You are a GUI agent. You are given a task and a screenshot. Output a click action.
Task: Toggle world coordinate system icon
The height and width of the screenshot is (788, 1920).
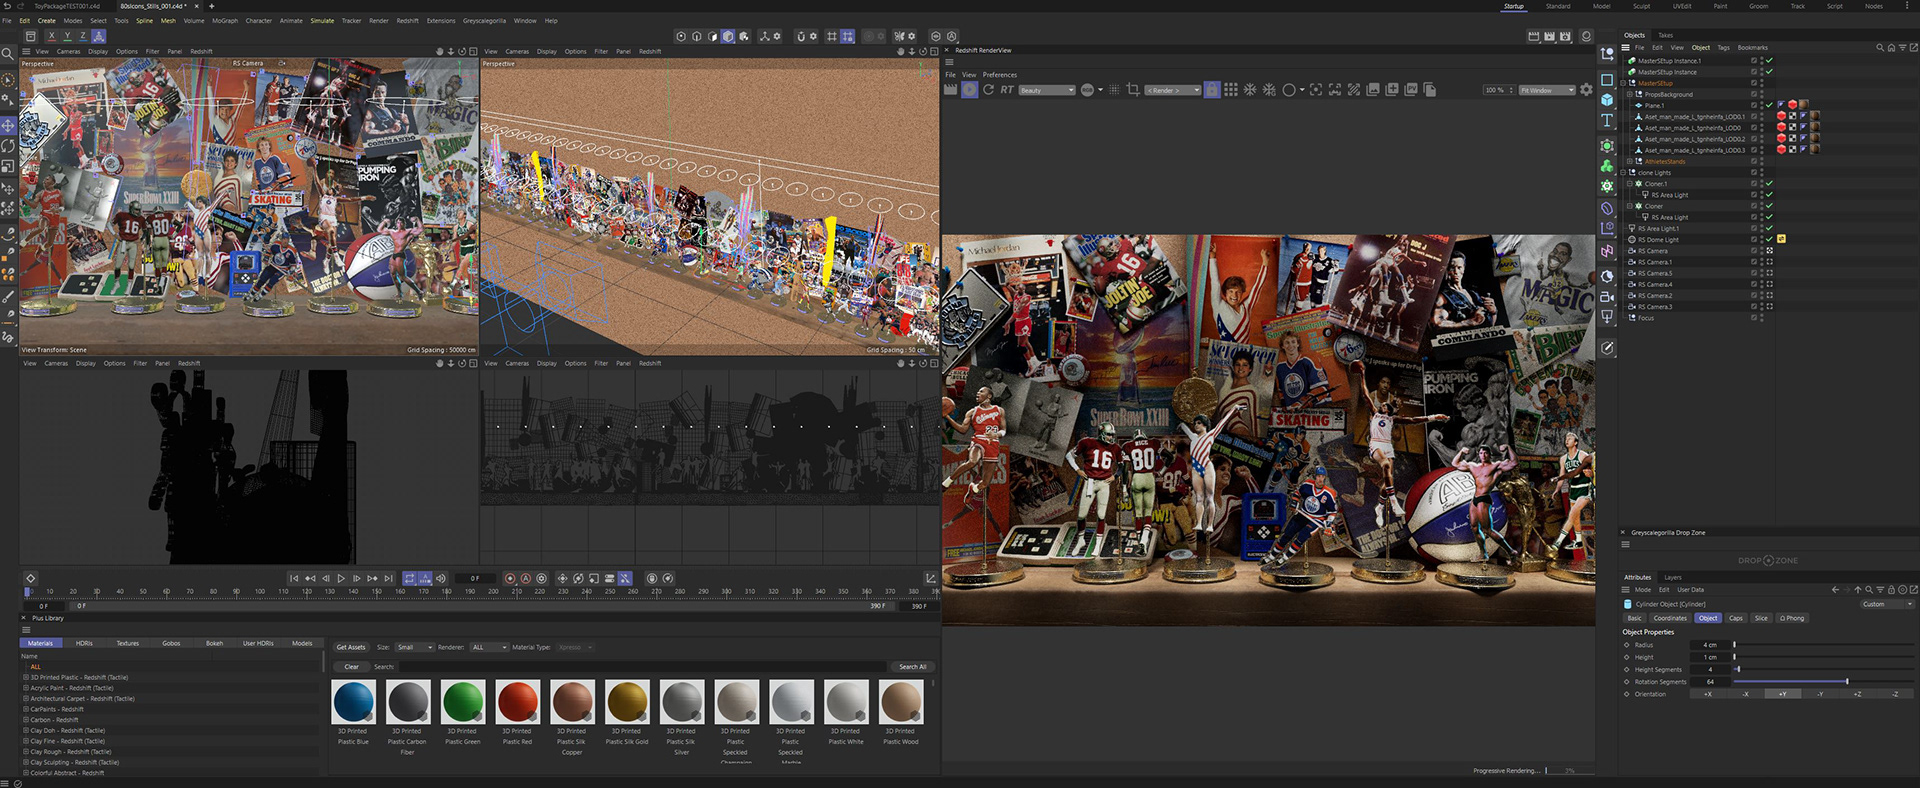(99, 36)
